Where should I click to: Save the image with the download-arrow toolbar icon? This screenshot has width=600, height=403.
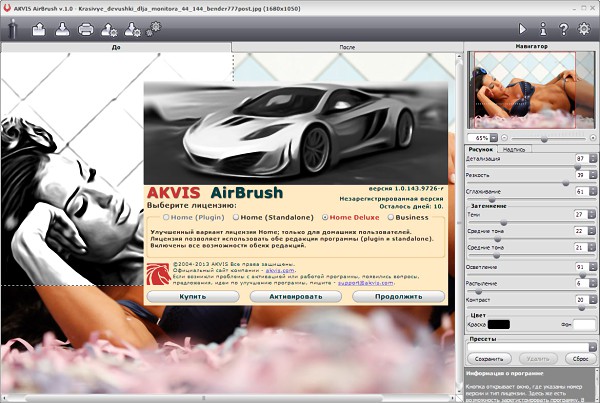coord(62,29)
